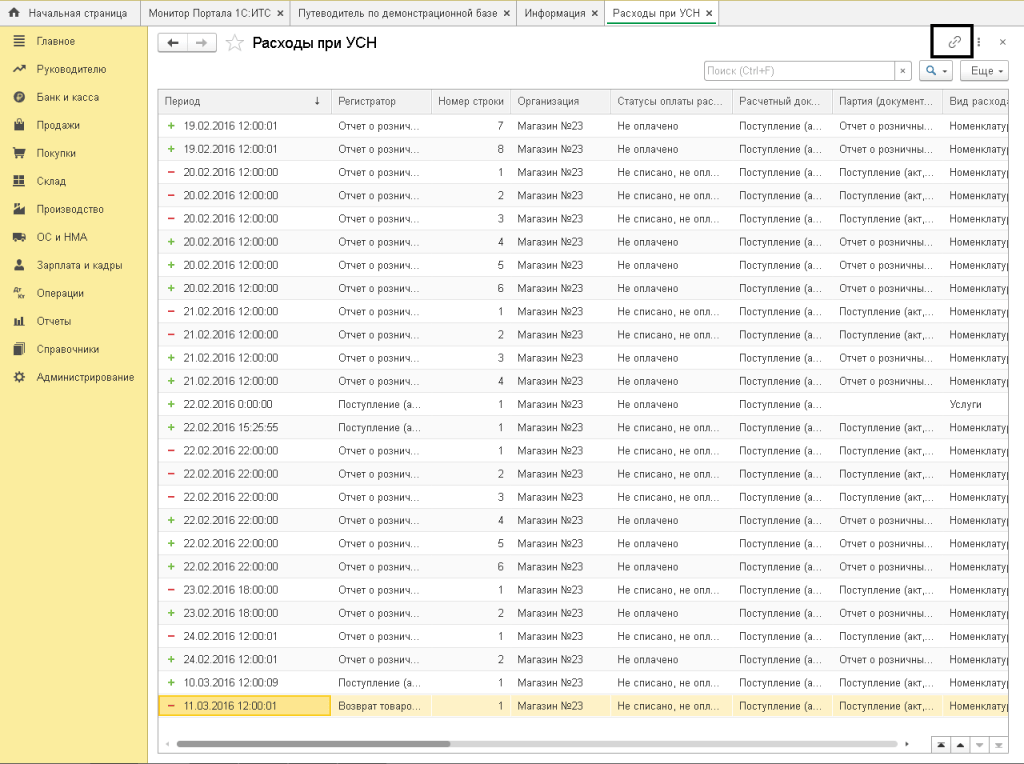
Task: Select the Администрирование section
Action: coord(85,377)
